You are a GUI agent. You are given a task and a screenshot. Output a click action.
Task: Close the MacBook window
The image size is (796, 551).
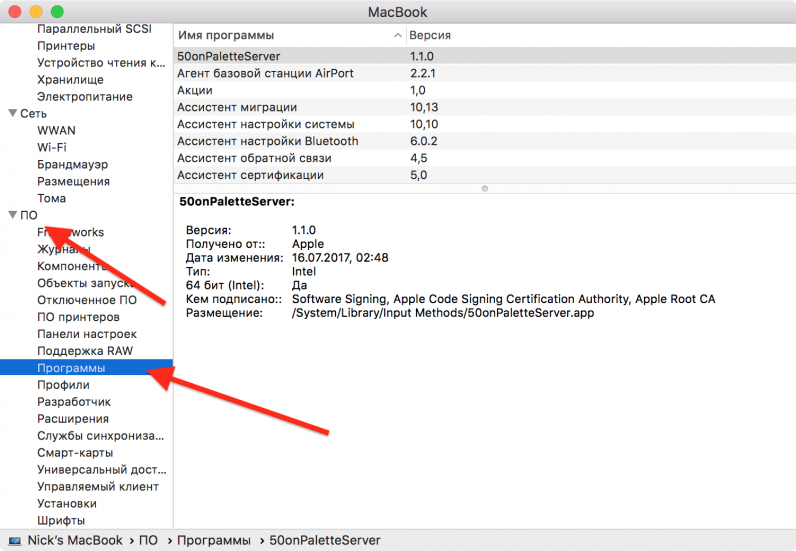click(x=15, y=11)
